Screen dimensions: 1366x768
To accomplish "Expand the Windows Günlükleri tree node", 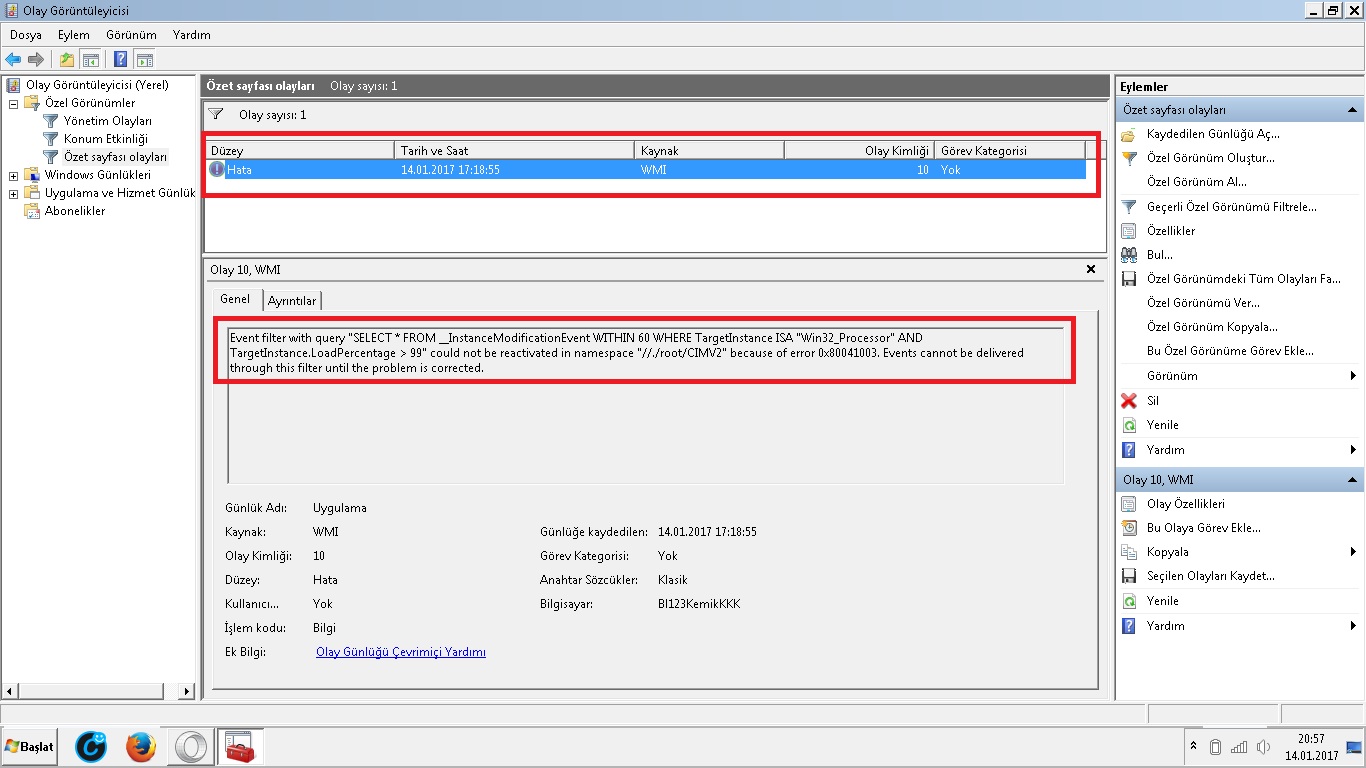I will coord(14,175).
